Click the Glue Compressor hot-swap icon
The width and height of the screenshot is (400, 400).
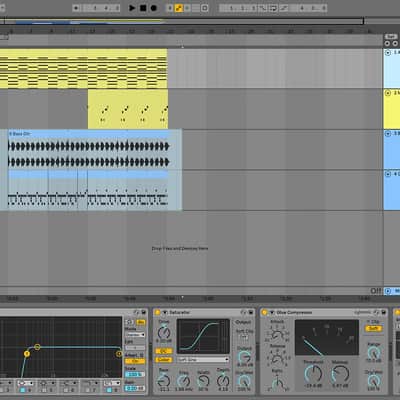tap(377, 312)
